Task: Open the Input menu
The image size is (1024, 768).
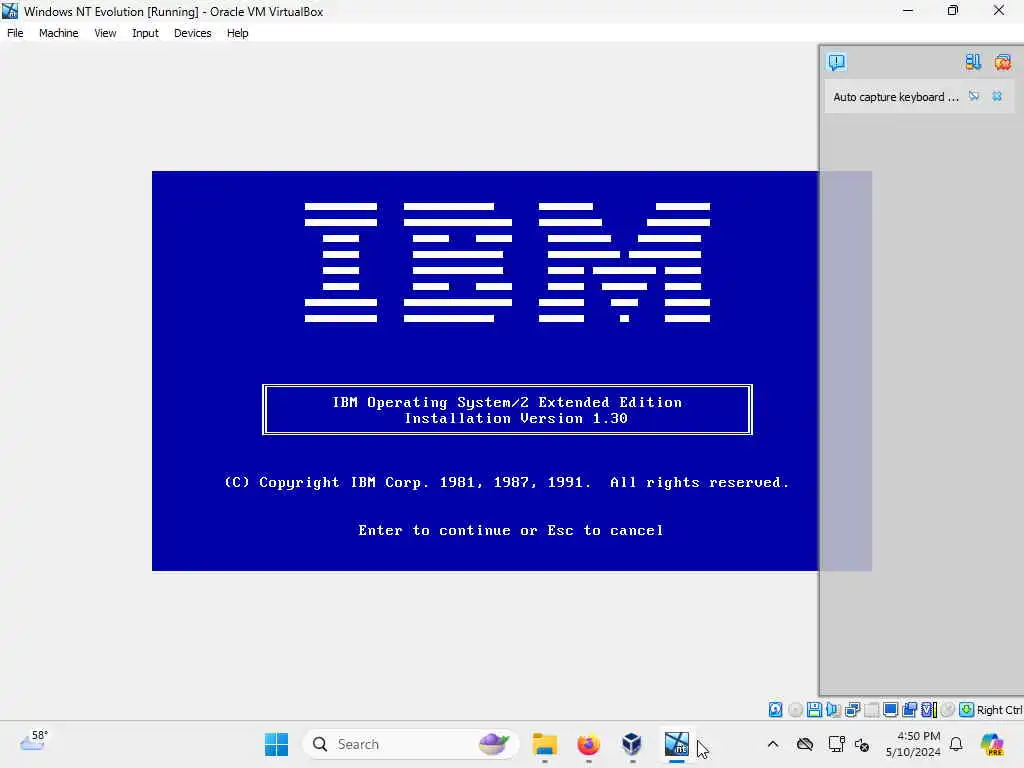Action: [145, 33]
